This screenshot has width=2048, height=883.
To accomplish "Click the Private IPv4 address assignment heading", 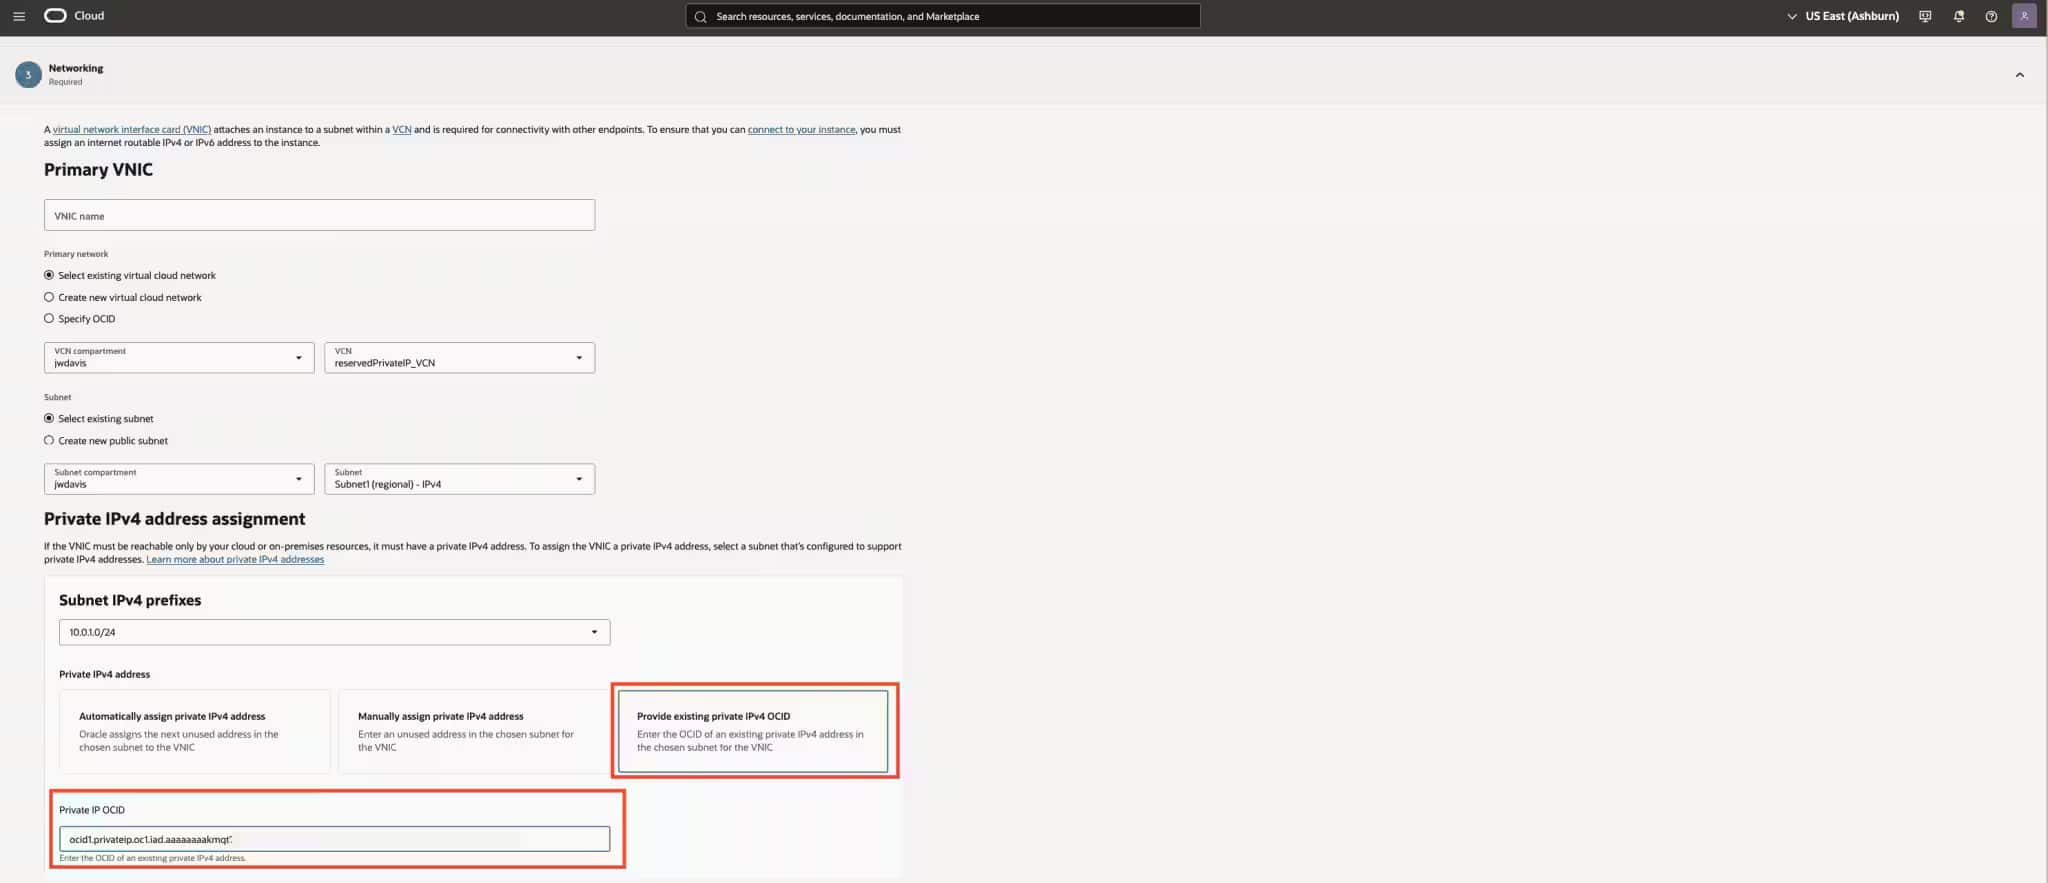I will (x=174, y=518).
